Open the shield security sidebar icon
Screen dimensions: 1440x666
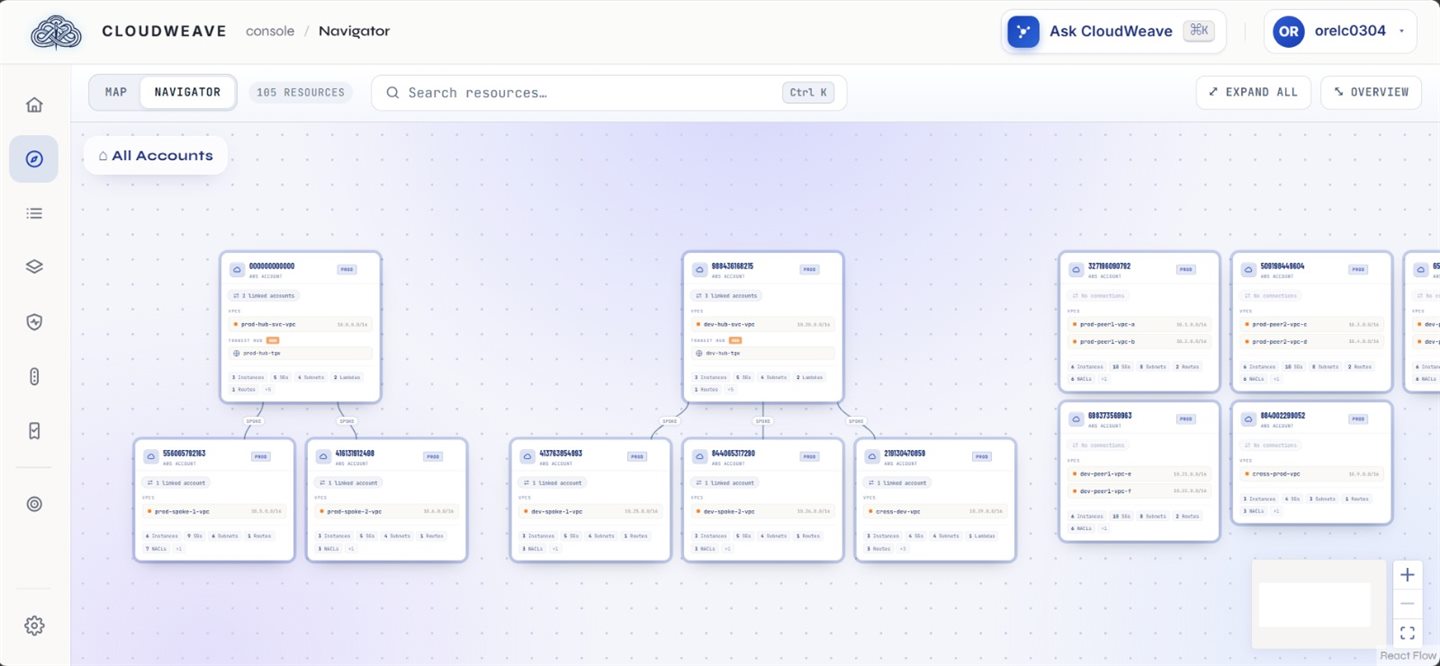coord(34,322)
